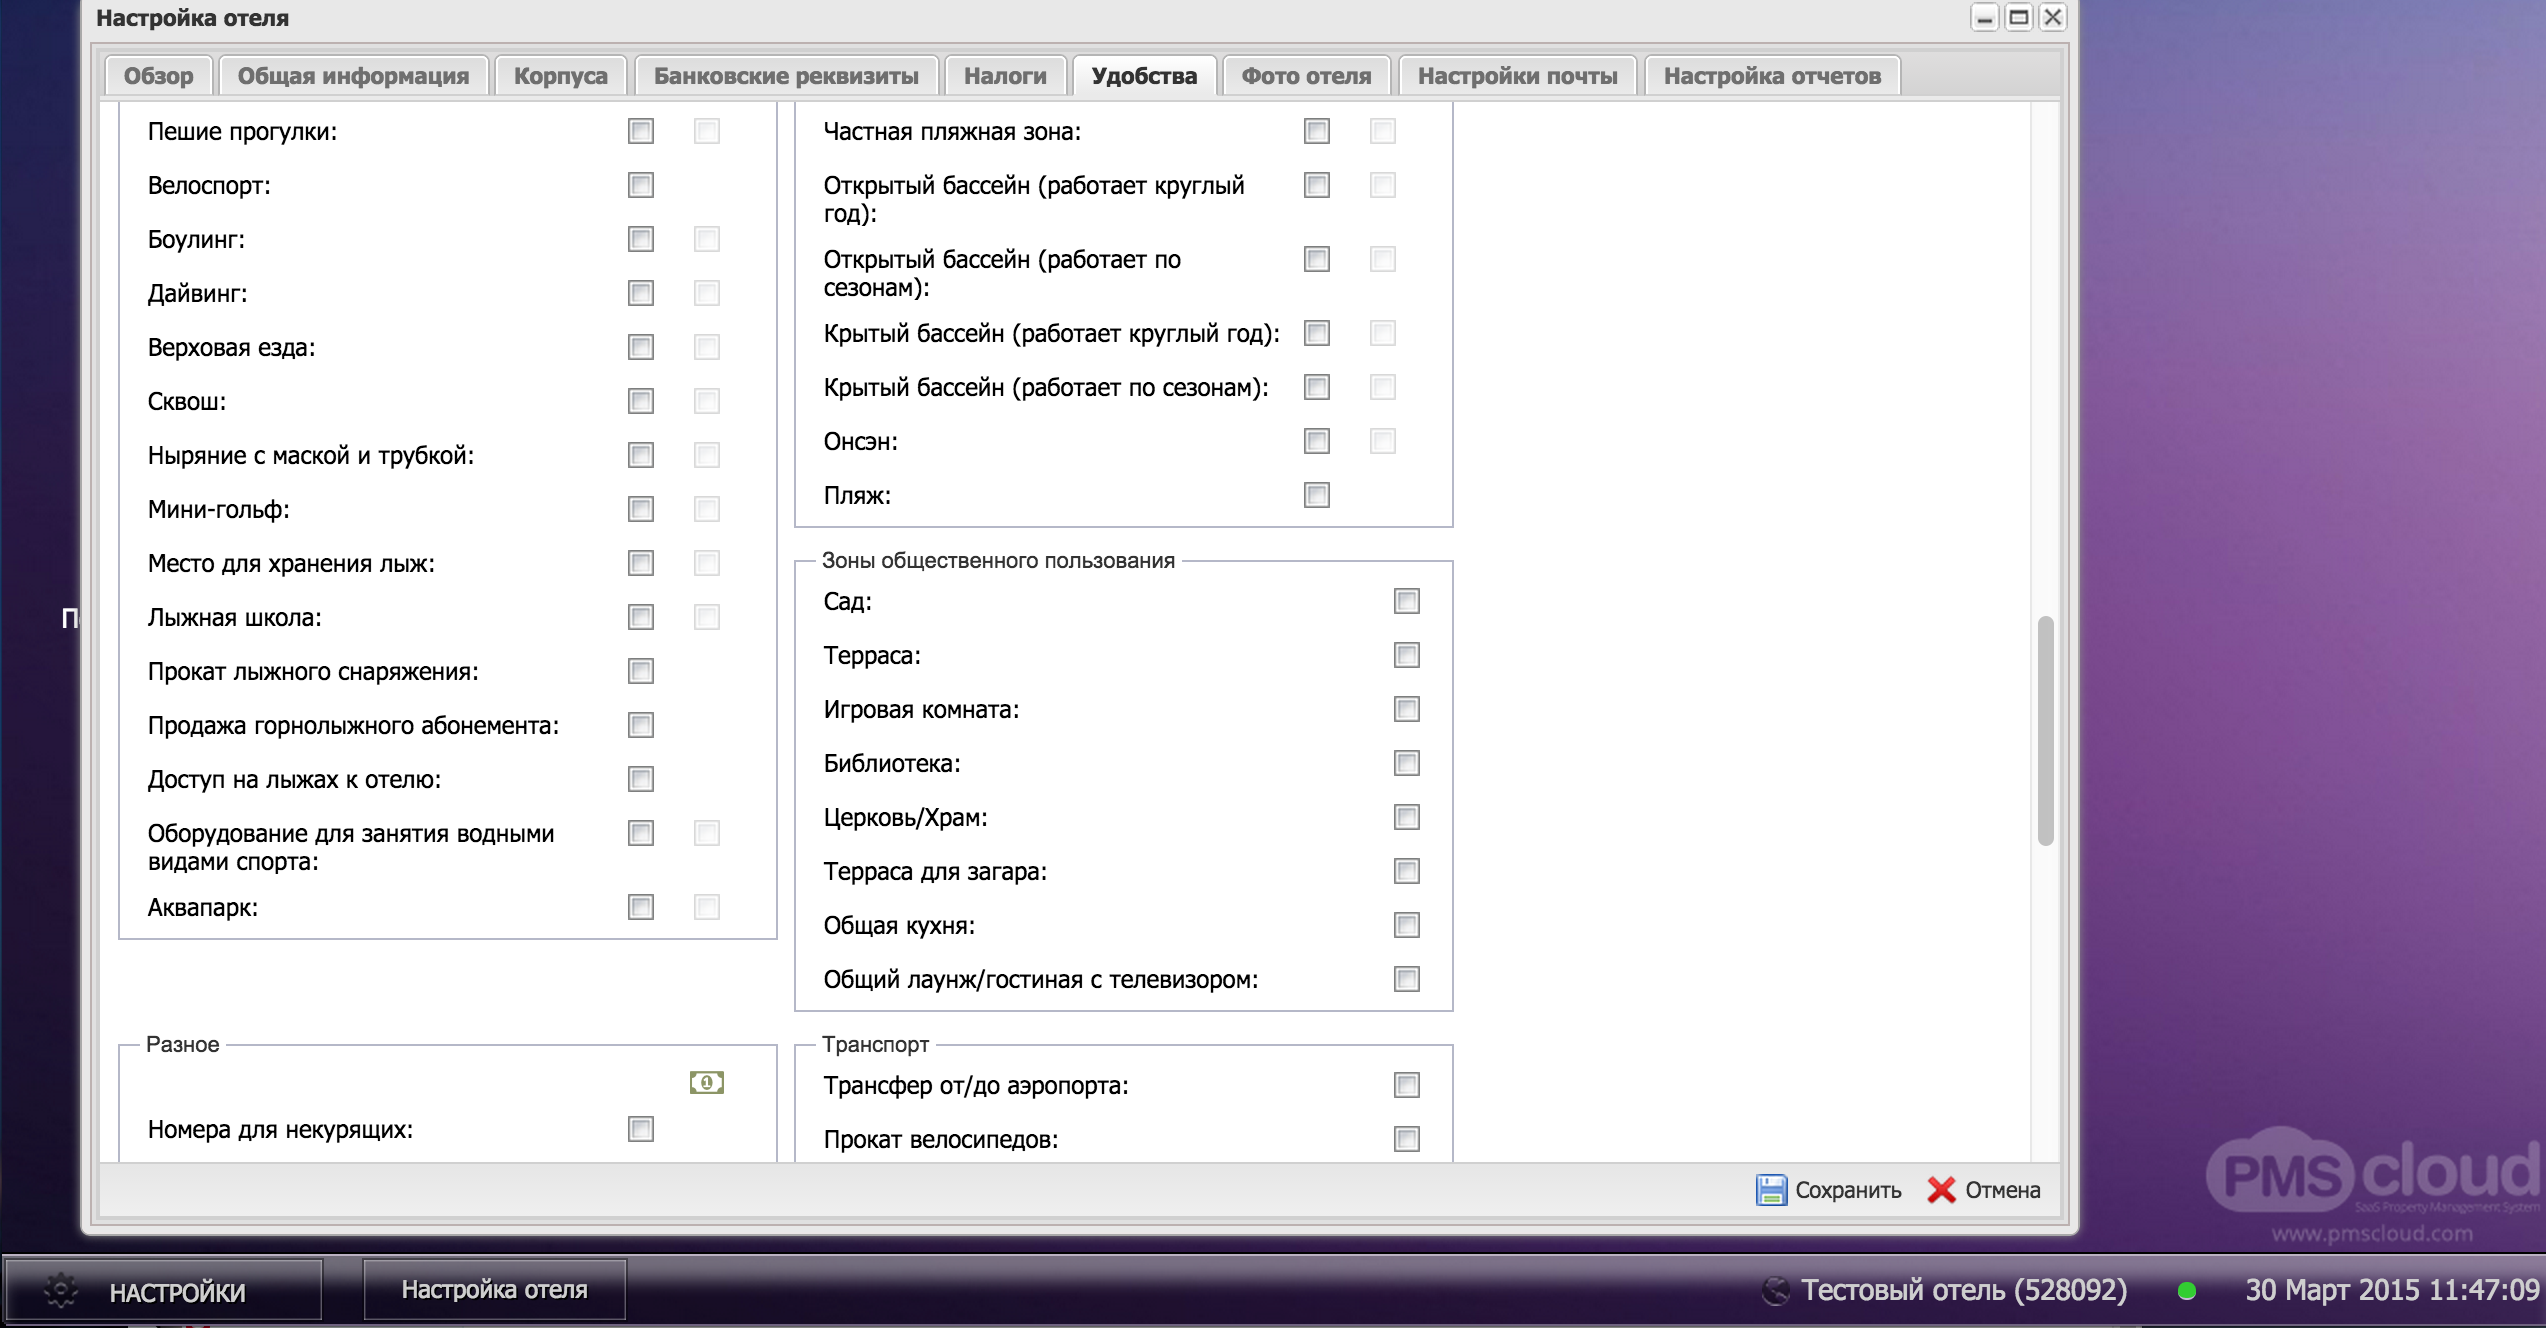Click the globe icon beside Тестовый отель

(x=1776, y=1290)
